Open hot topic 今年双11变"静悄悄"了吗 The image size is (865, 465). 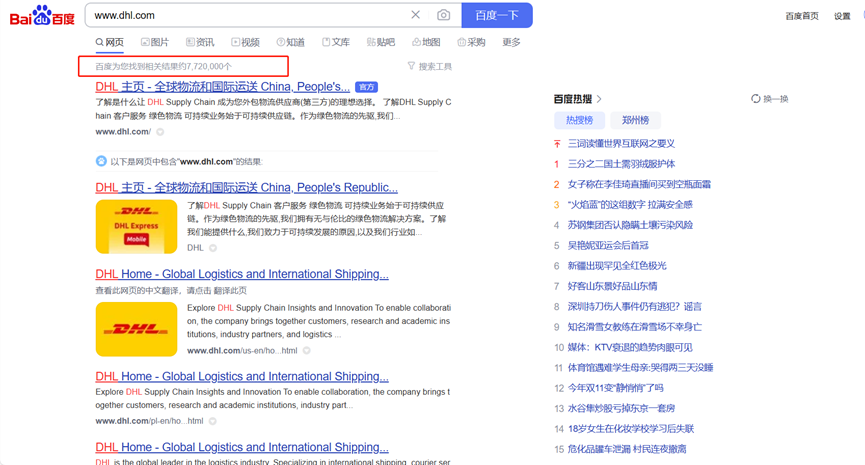click(x=616, y=388)
